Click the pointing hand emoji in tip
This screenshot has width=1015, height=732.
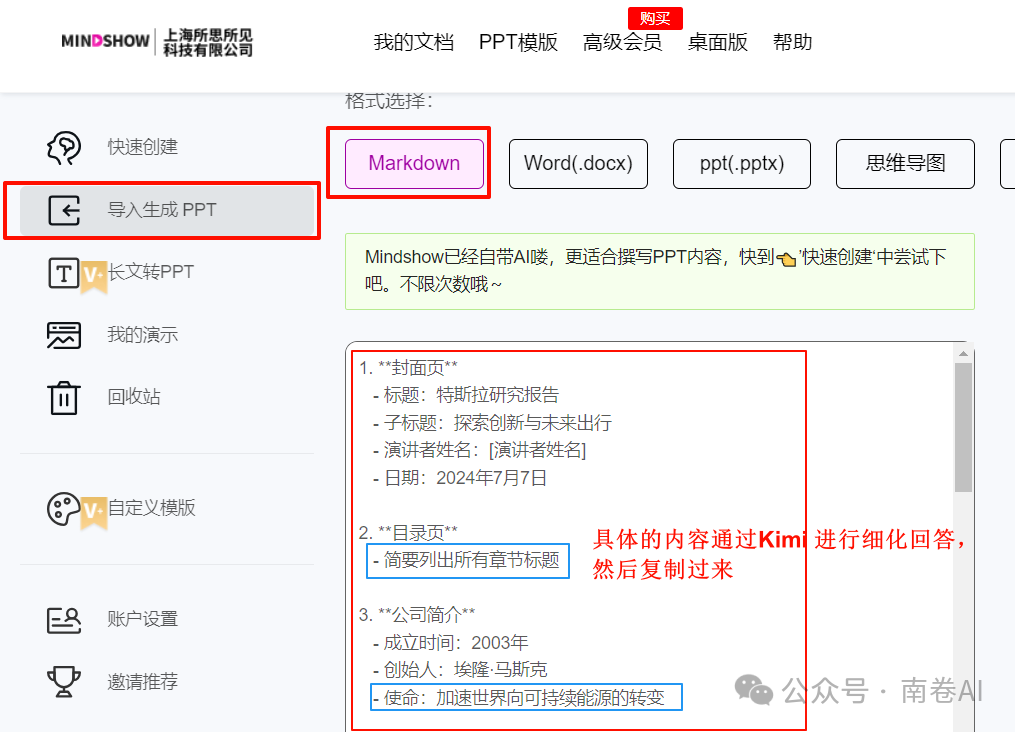786,260
